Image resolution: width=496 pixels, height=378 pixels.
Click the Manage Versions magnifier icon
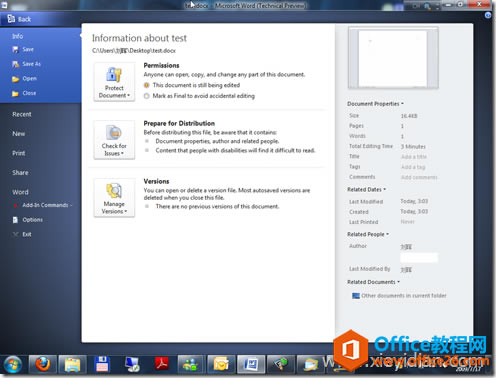coord(114,191)
